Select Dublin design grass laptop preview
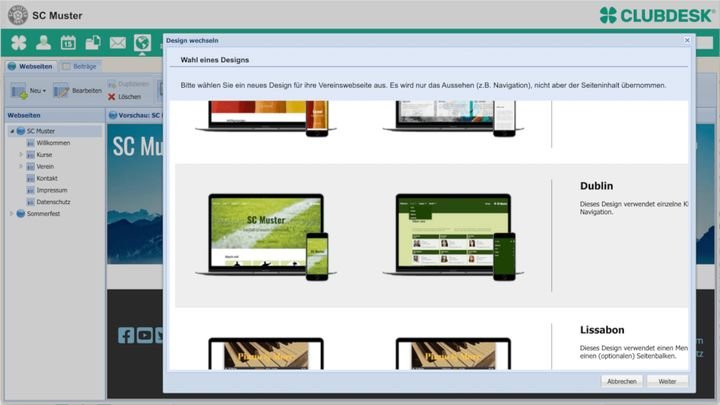Viewport: 720px width, 405px height. (x=266, y=236)
